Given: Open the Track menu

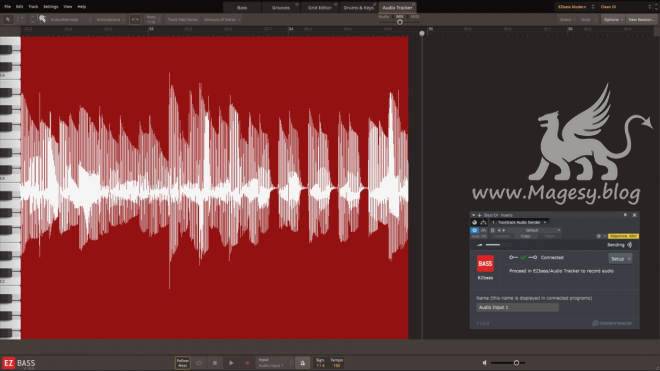Looking at the screenshot, I should [x=33, y=7].
